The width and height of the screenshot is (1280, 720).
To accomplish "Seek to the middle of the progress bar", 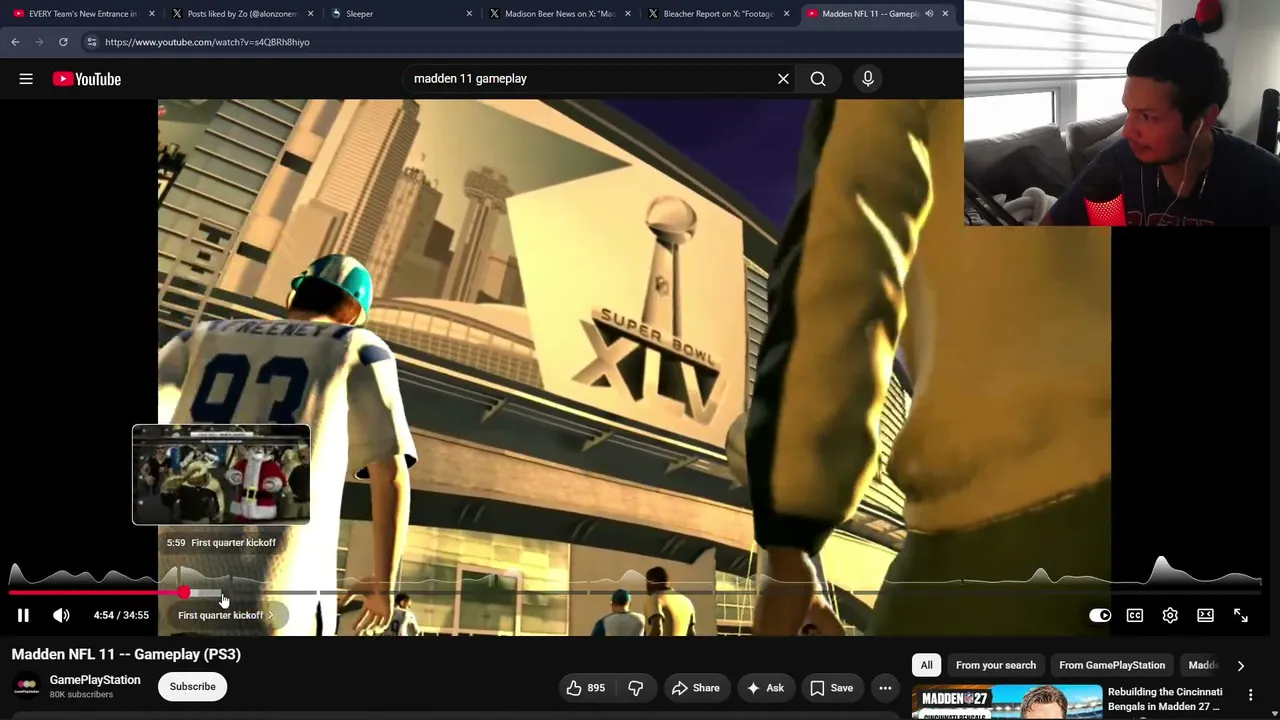I will pos(635,594).
